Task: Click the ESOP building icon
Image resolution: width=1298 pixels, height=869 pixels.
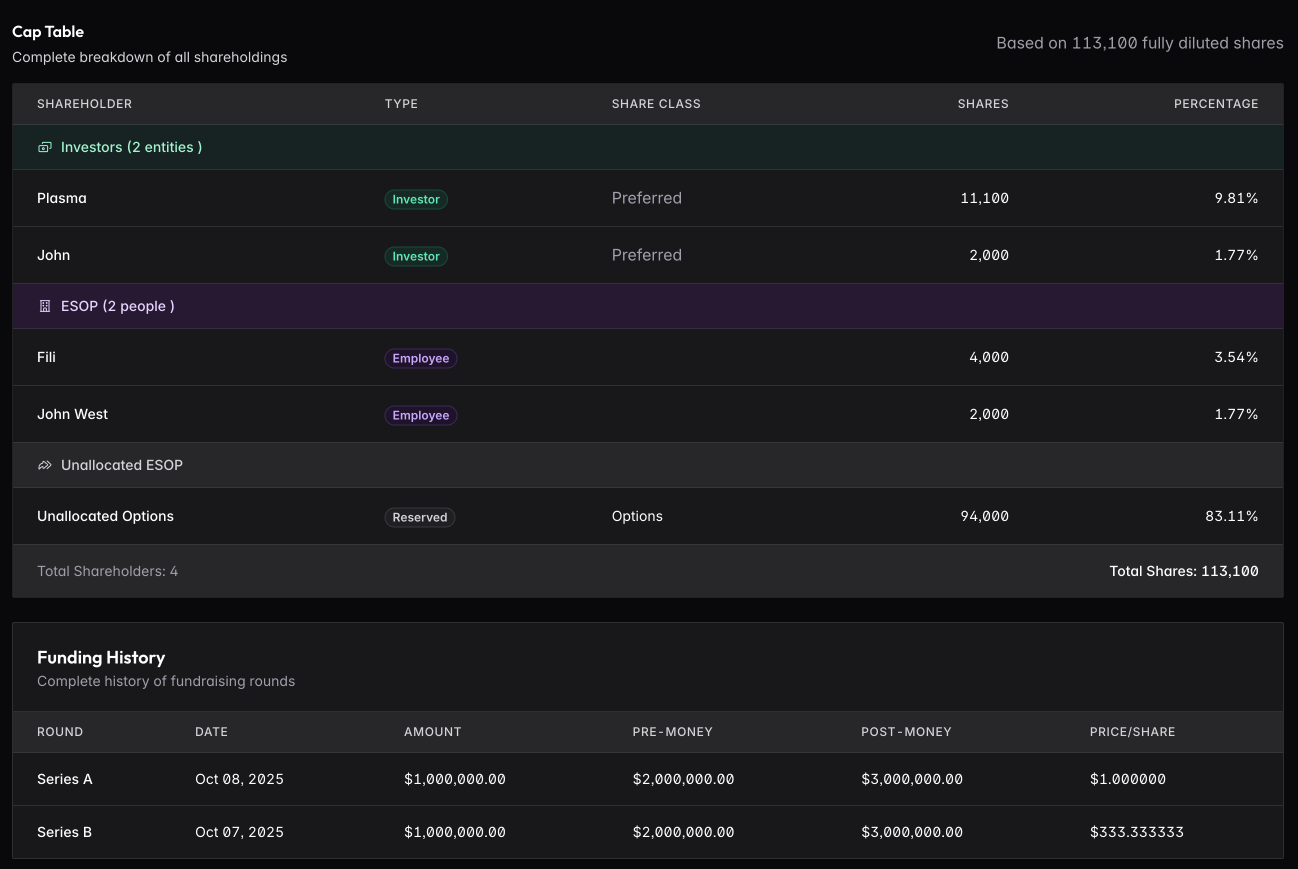Action: click(44, 307)
